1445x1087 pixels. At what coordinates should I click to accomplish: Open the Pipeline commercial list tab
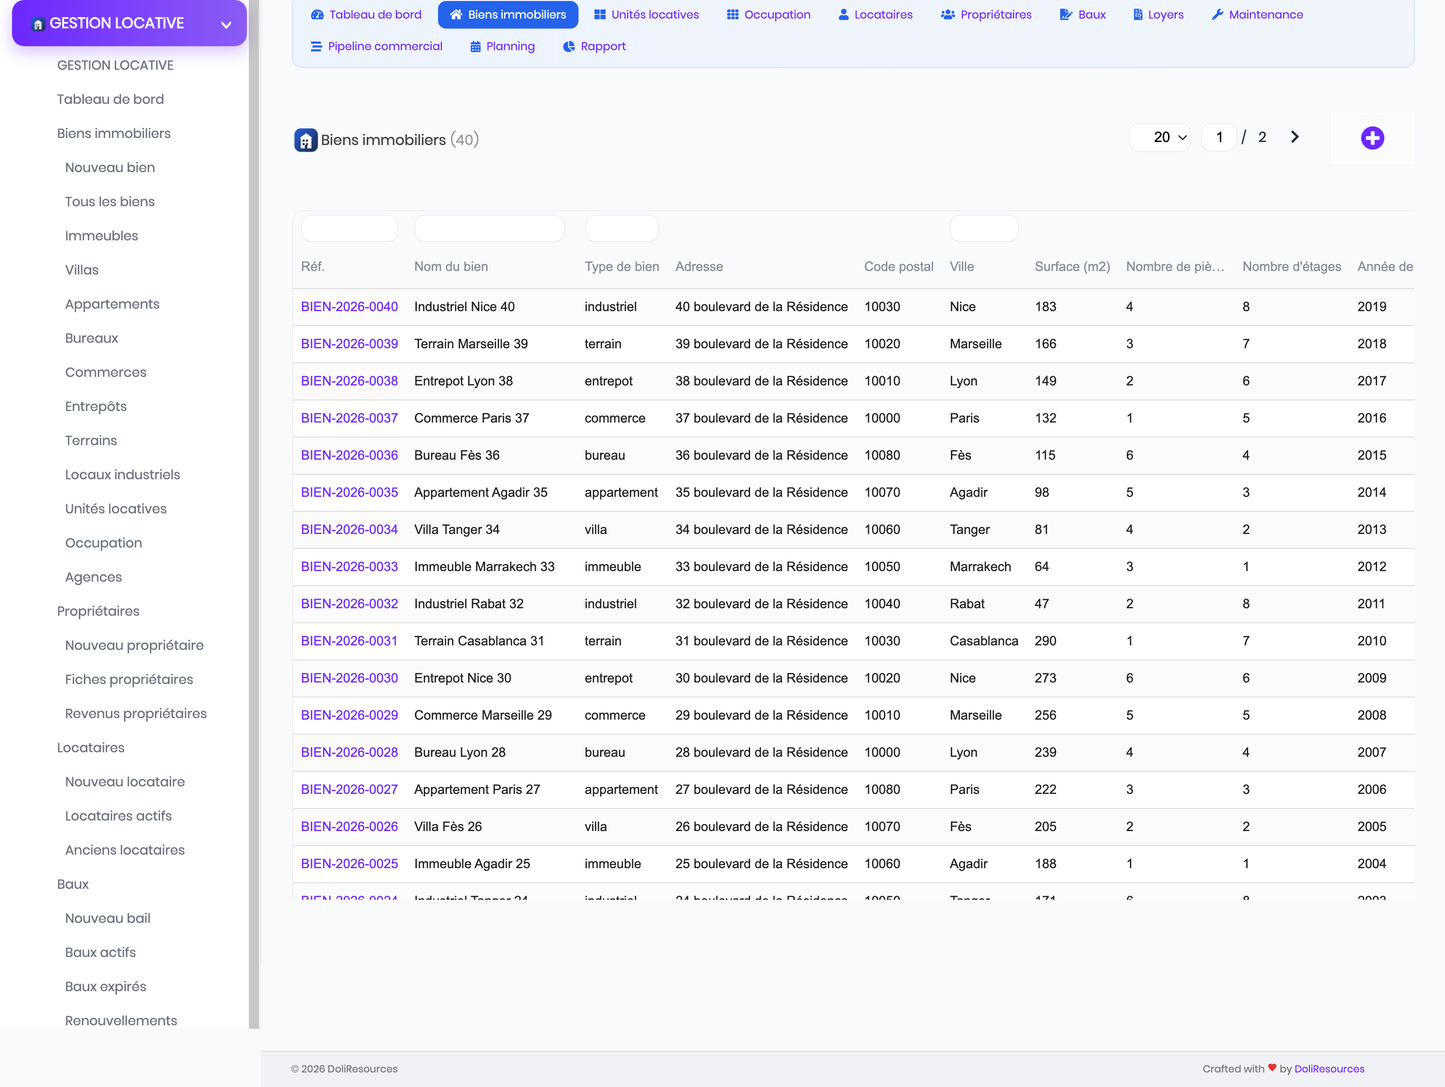pos(376,47)
